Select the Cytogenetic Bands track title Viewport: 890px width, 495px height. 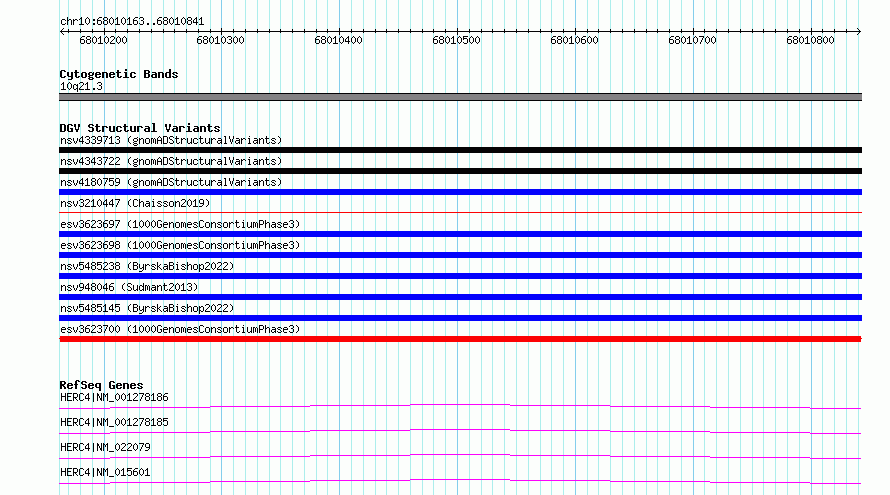(119, 74)
